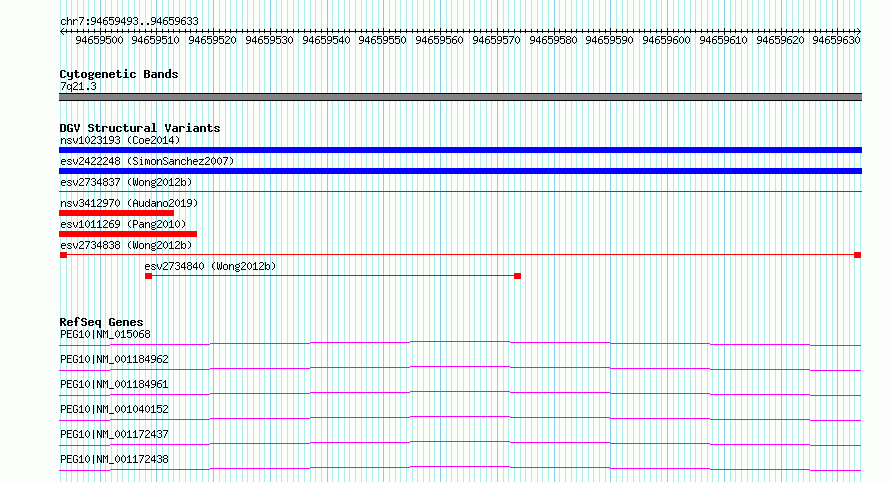Select the nsv3412970 (Audano2019) red bar

(x=116, y=213)
